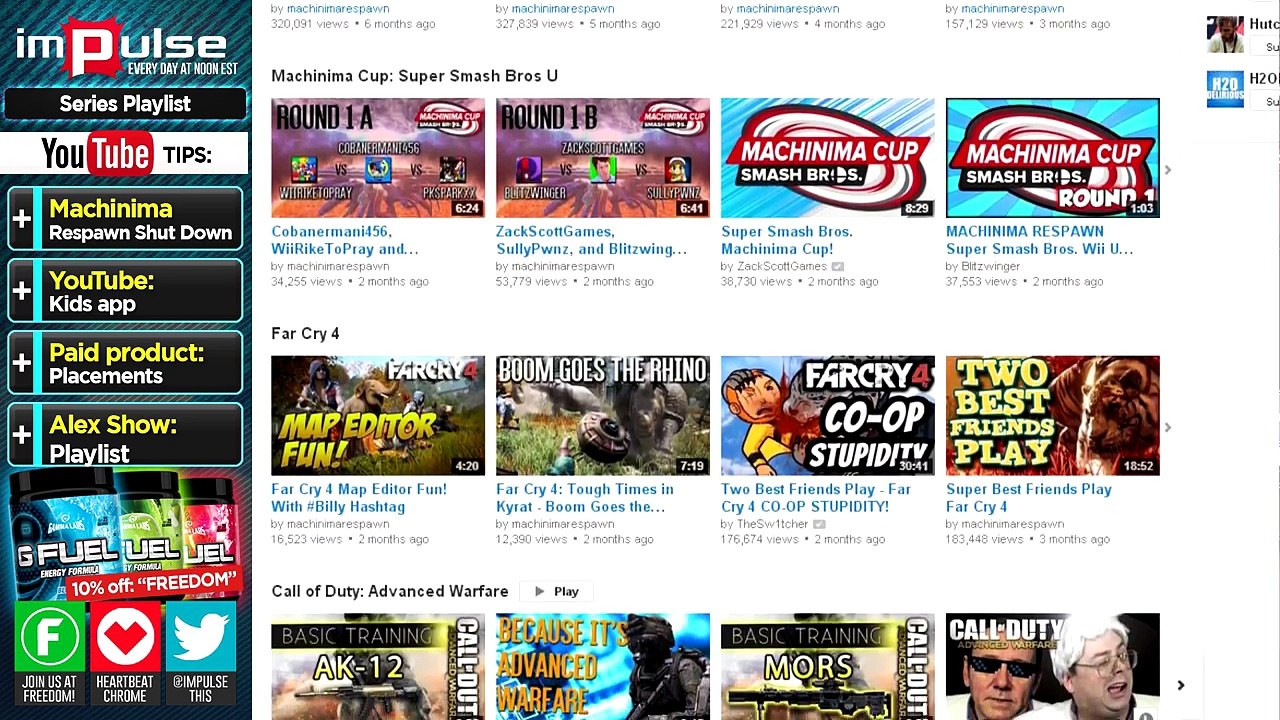The width and height of the screenshot is (1280, 720).
Task: Play all Call of Duty: Advanced Warfare videos
Action: 556,592
